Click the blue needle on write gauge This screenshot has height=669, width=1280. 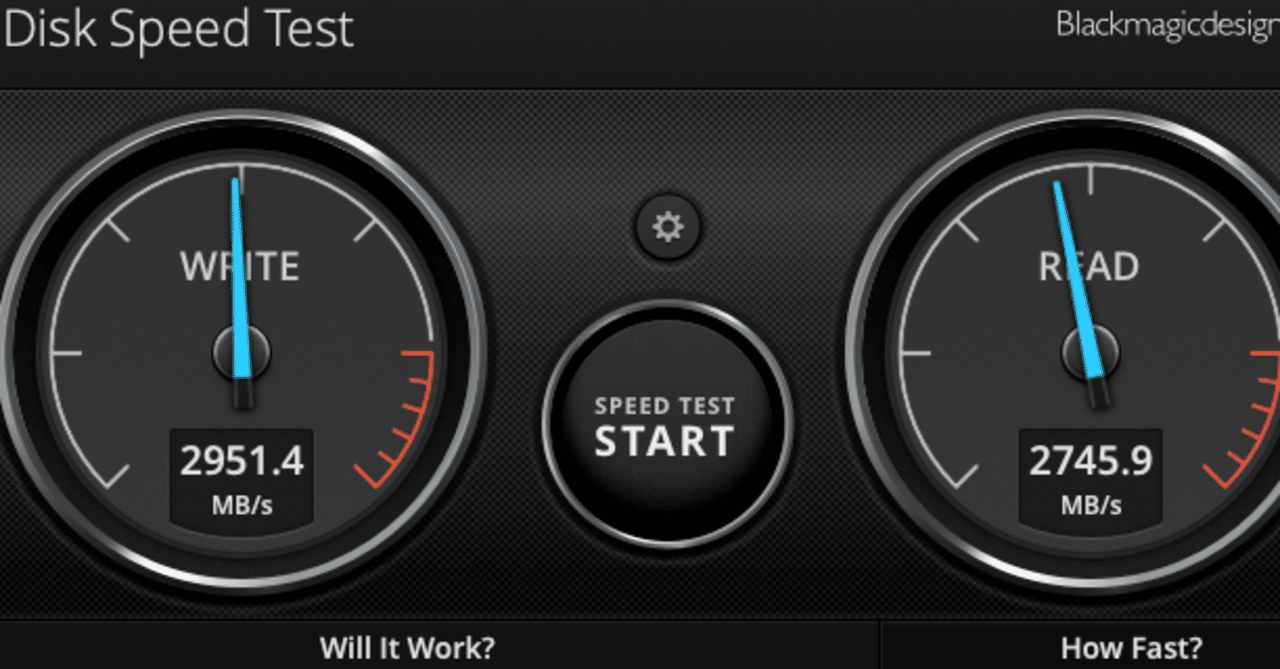(x=240, y=278)
